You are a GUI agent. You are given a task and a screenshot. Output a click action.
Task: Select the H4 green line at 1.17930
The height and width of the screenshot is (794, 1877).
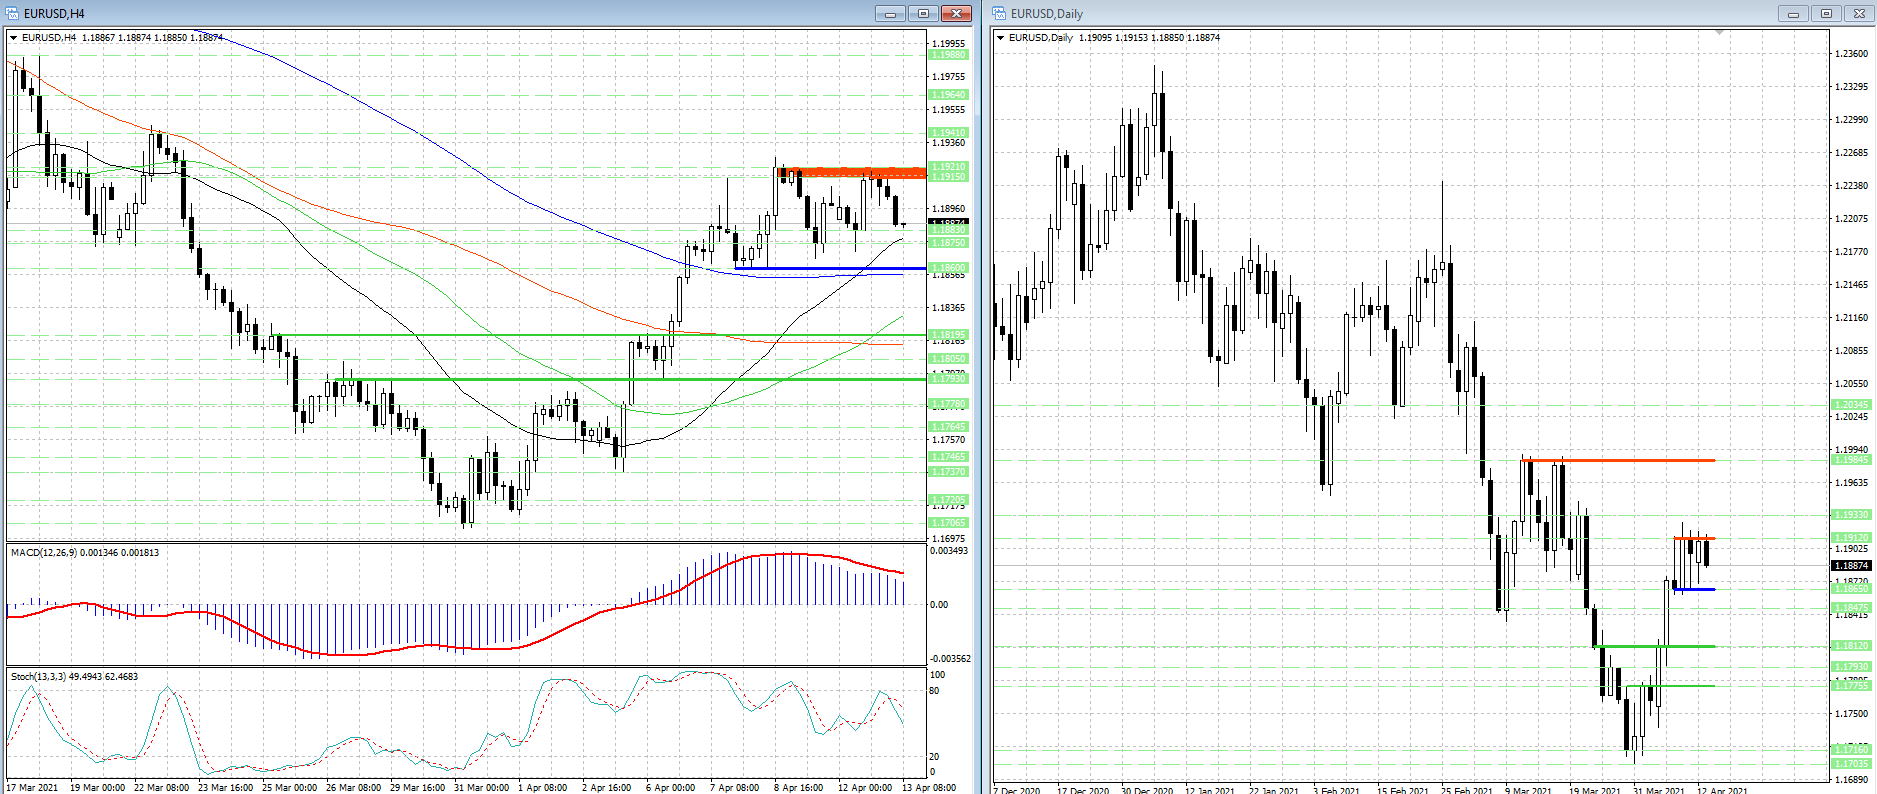pos(631,379)
